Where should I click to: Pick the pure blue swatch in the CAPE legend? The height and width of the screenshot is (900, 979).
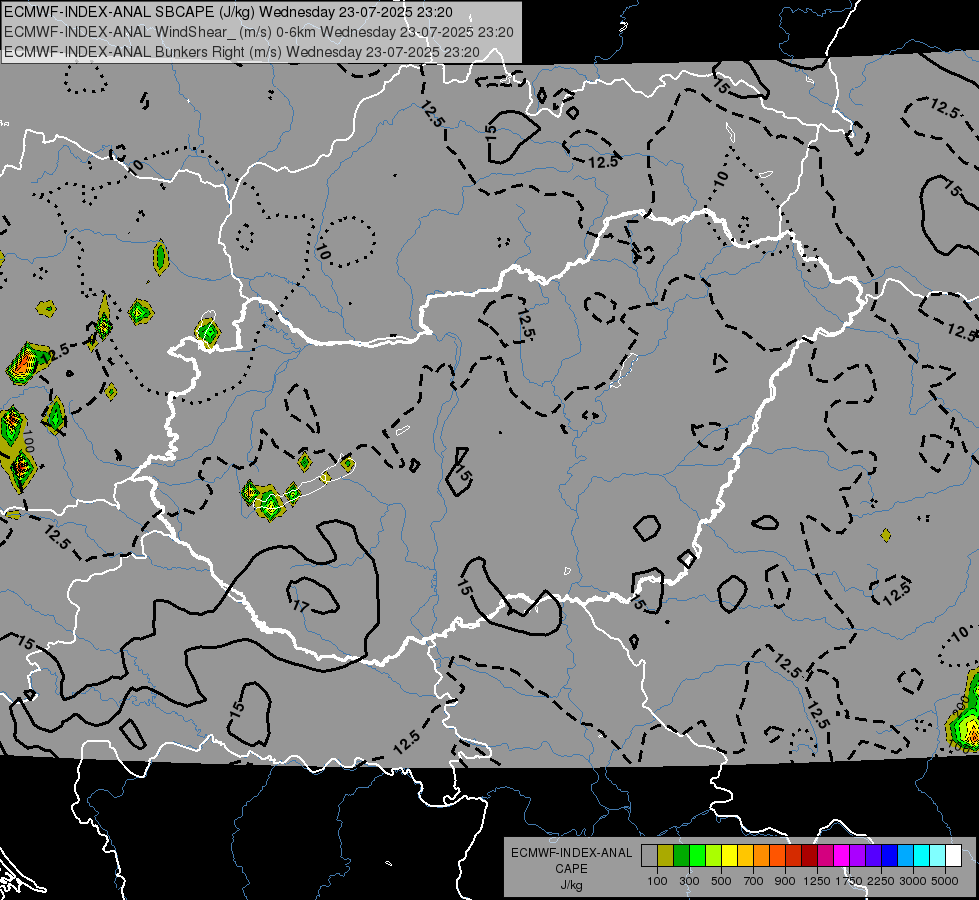889,856
